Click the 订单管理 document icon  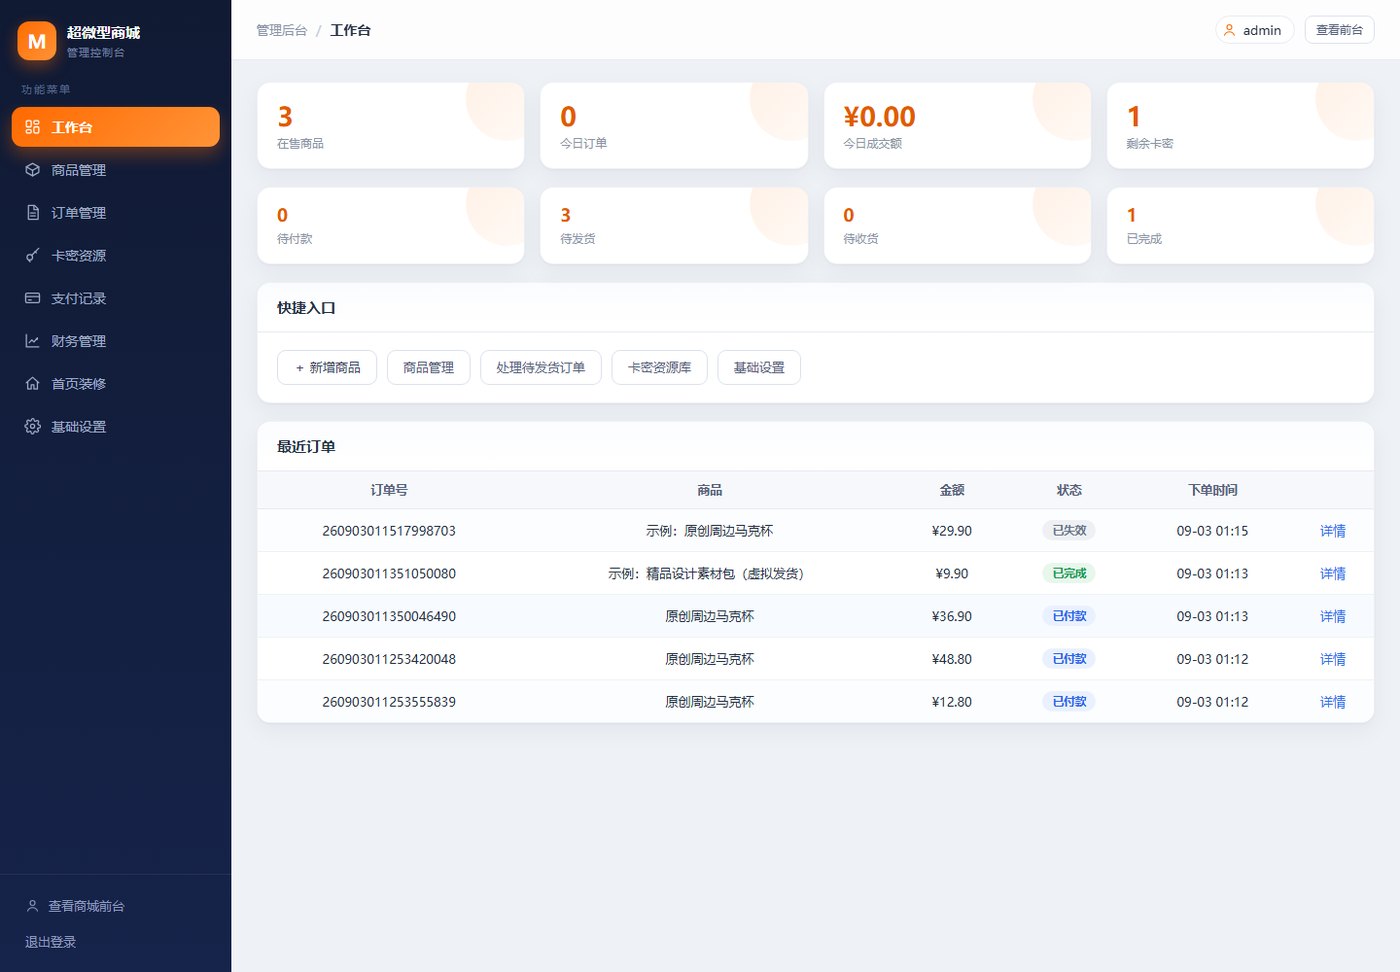[x=33, y=213]
